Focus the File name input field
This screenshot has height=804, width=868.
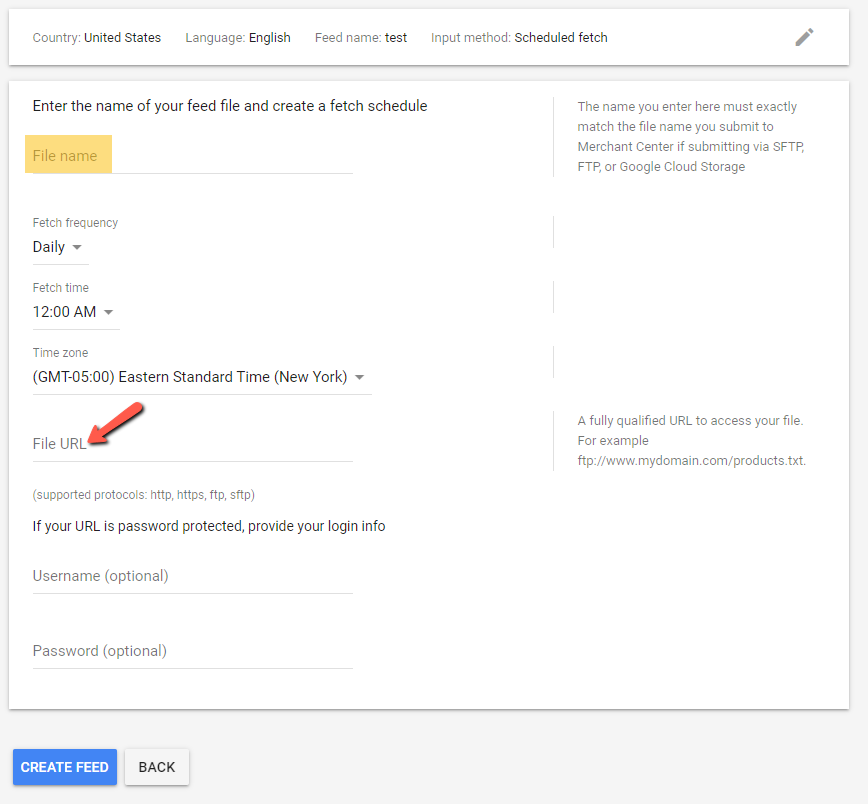pyautogui.click(x=192, y=157)
